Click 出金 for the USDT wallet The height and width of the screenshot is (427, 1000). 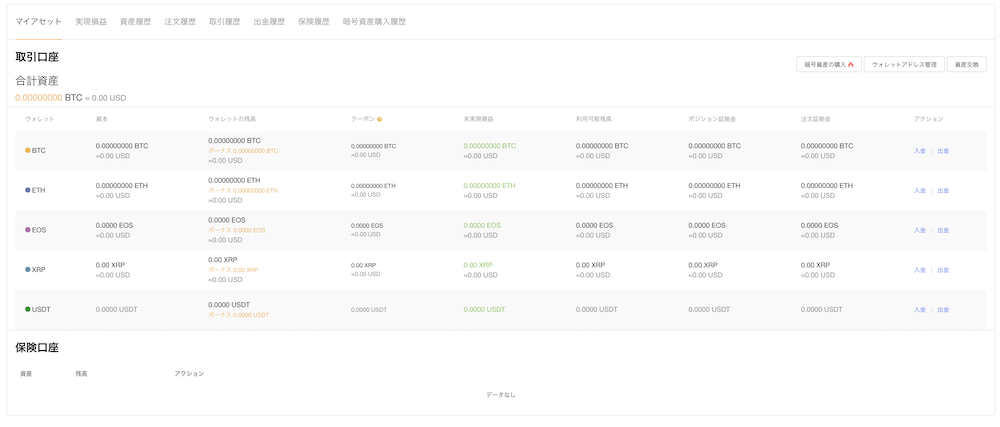(943, 309)
